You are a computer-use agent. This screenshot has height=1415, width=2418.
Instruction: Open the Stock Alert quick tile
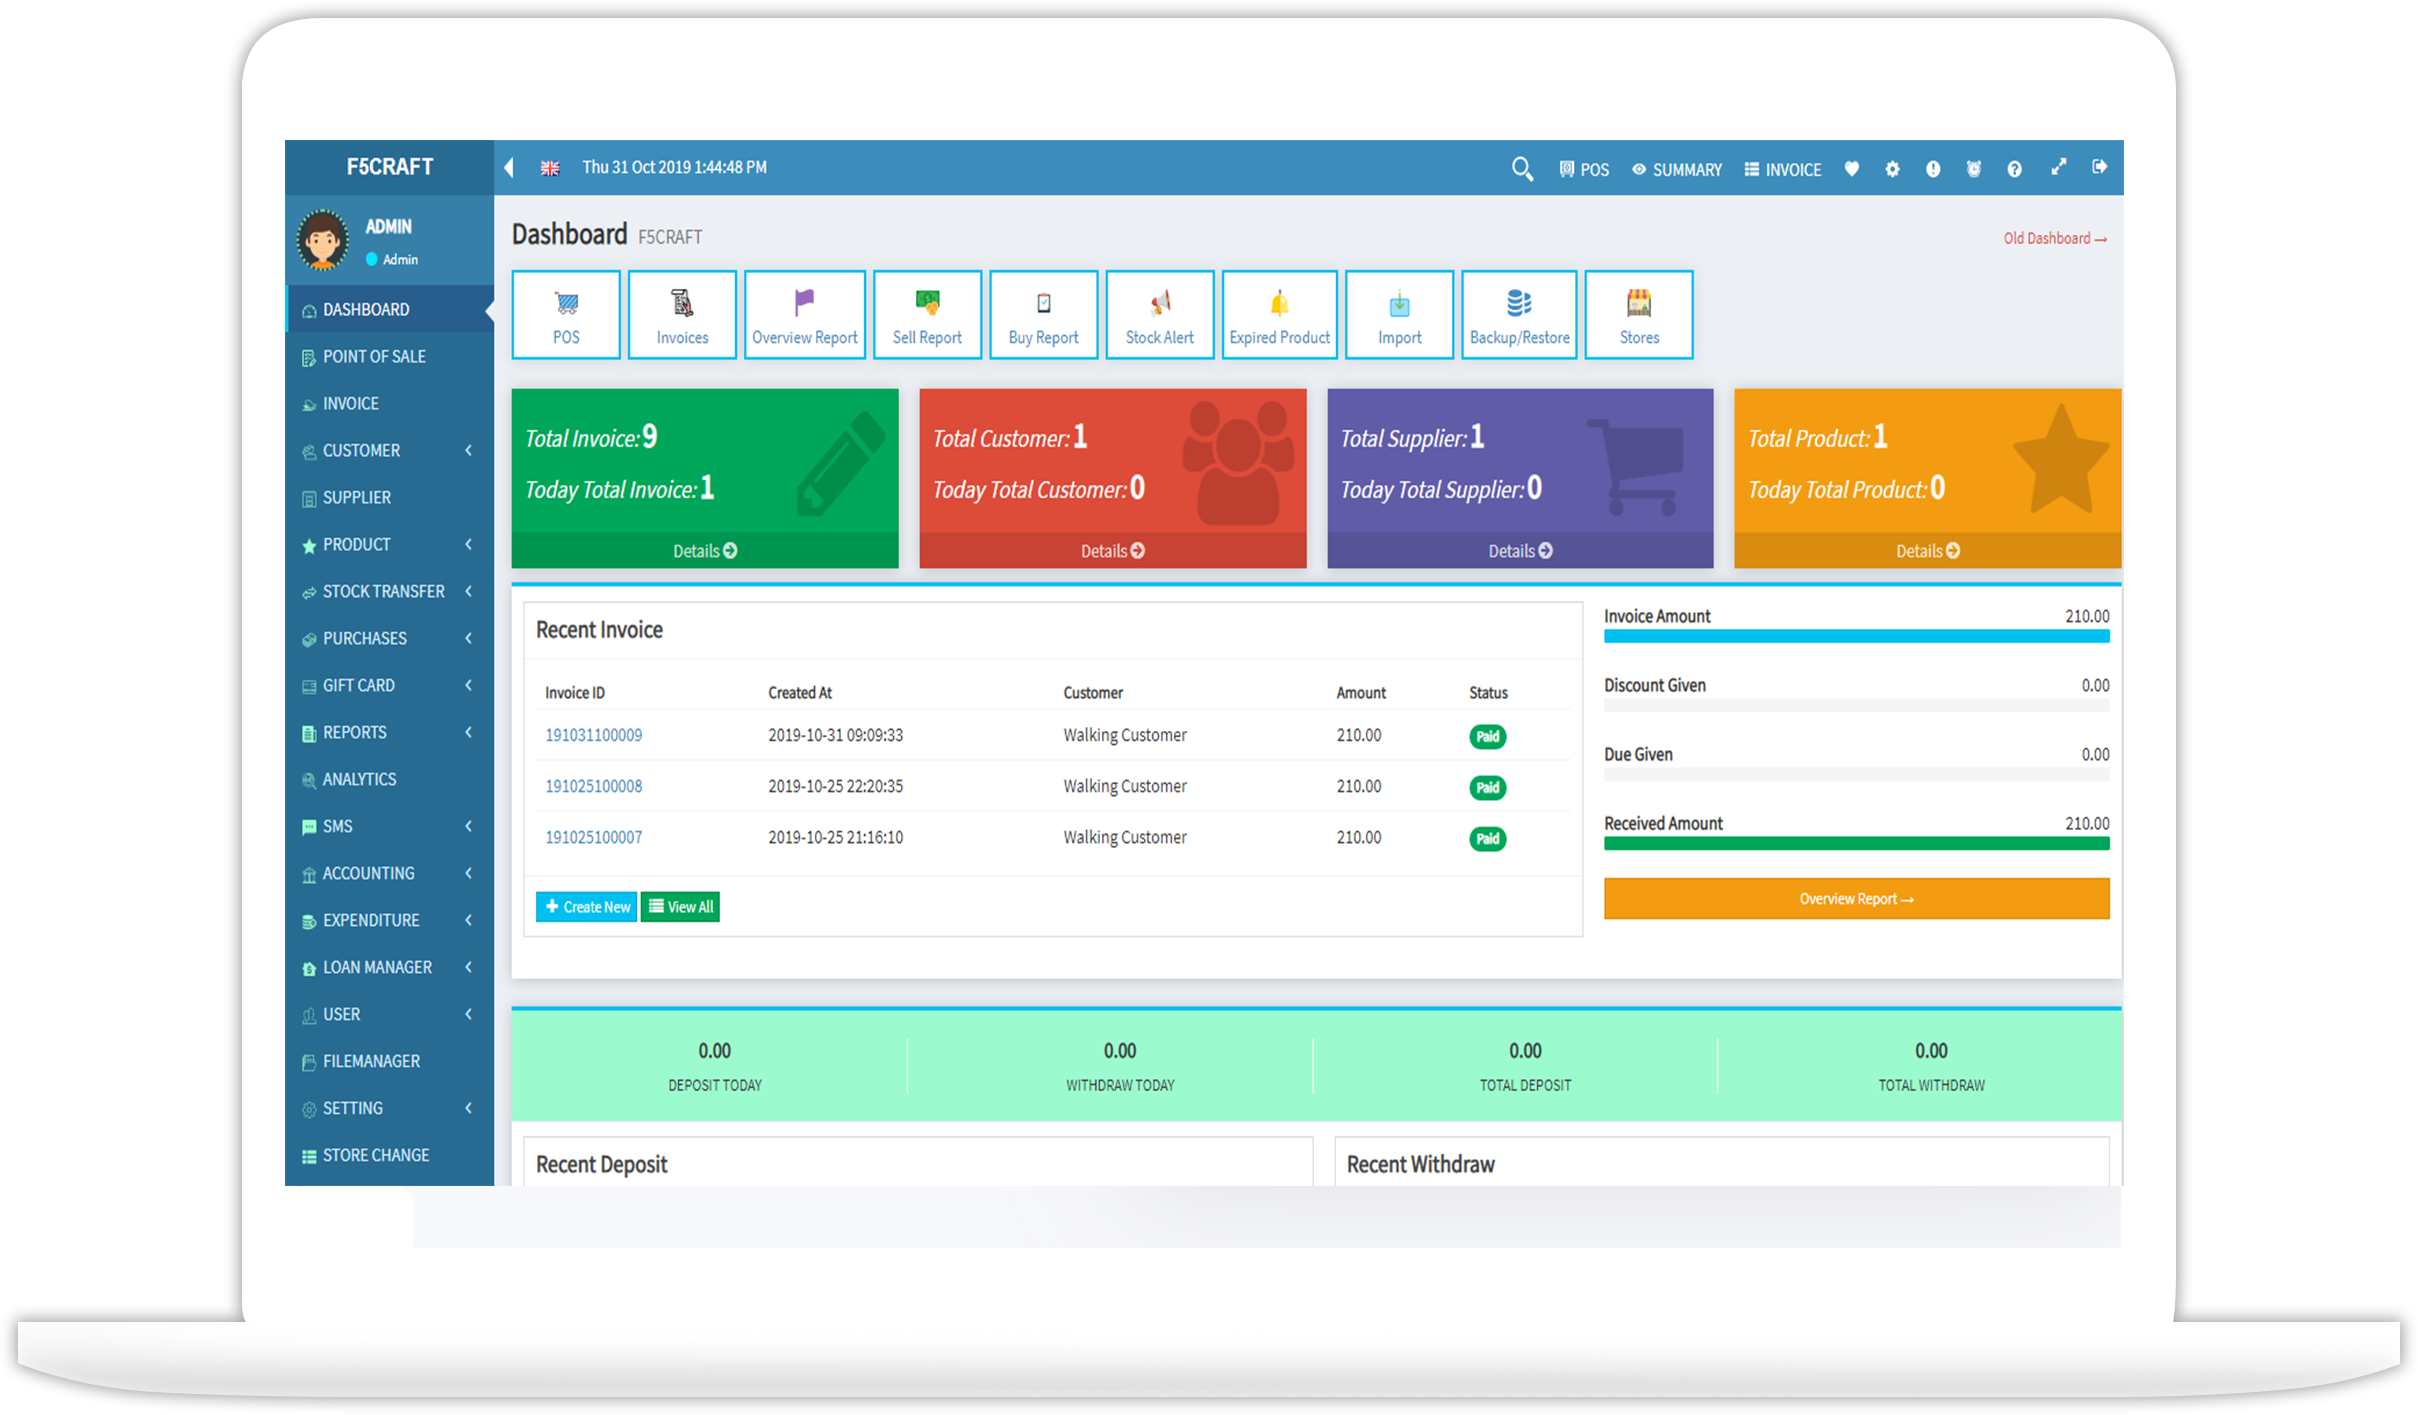[1160, 314]
